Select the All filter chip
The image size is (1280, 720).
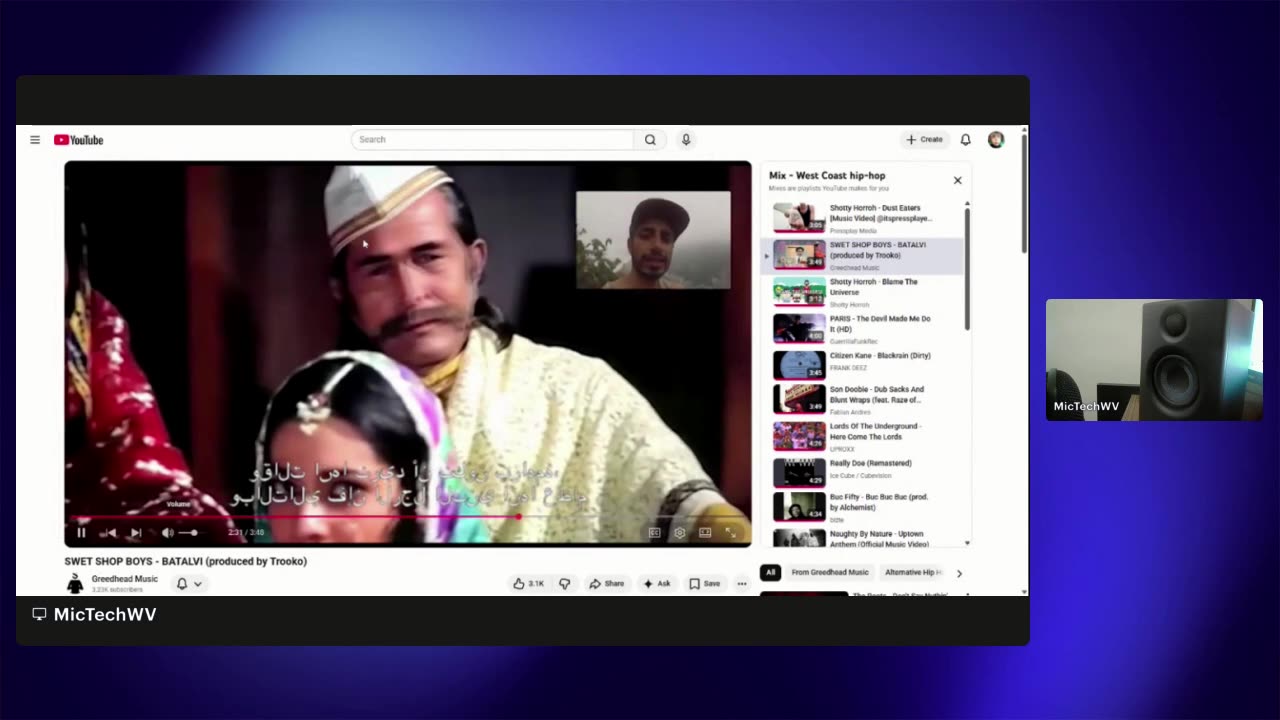coord(770,573)
